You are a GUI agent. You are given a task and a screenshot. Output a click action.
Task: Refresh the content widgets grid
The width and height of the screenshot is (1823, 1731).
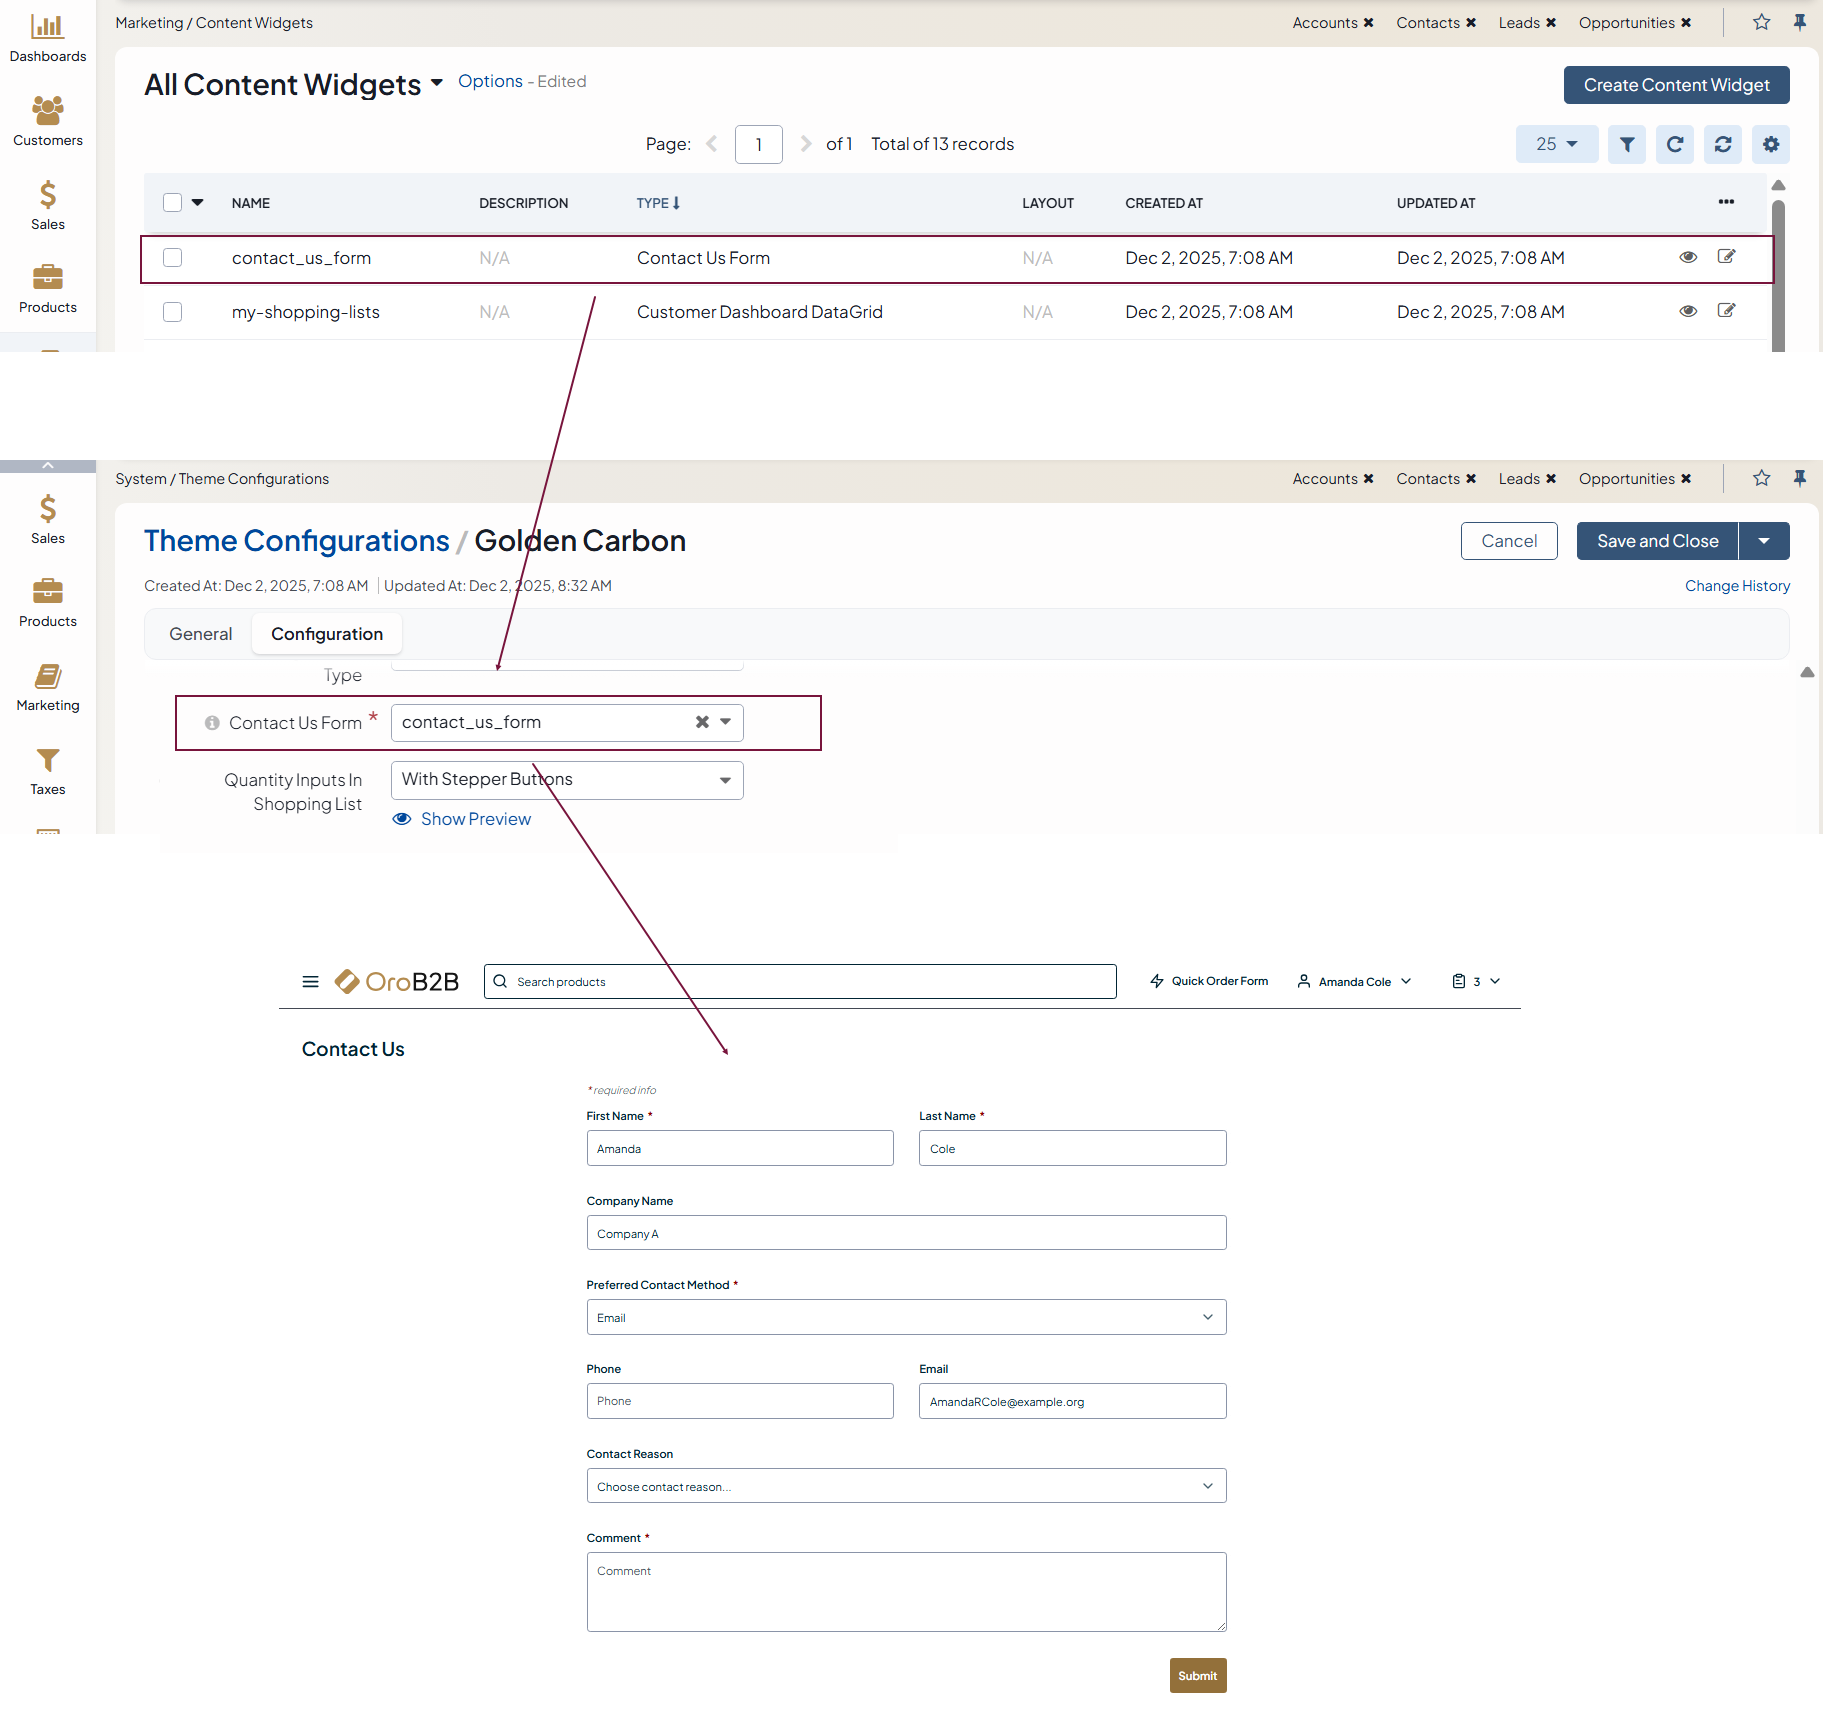pyautogui.click(x=1675, y=144)
